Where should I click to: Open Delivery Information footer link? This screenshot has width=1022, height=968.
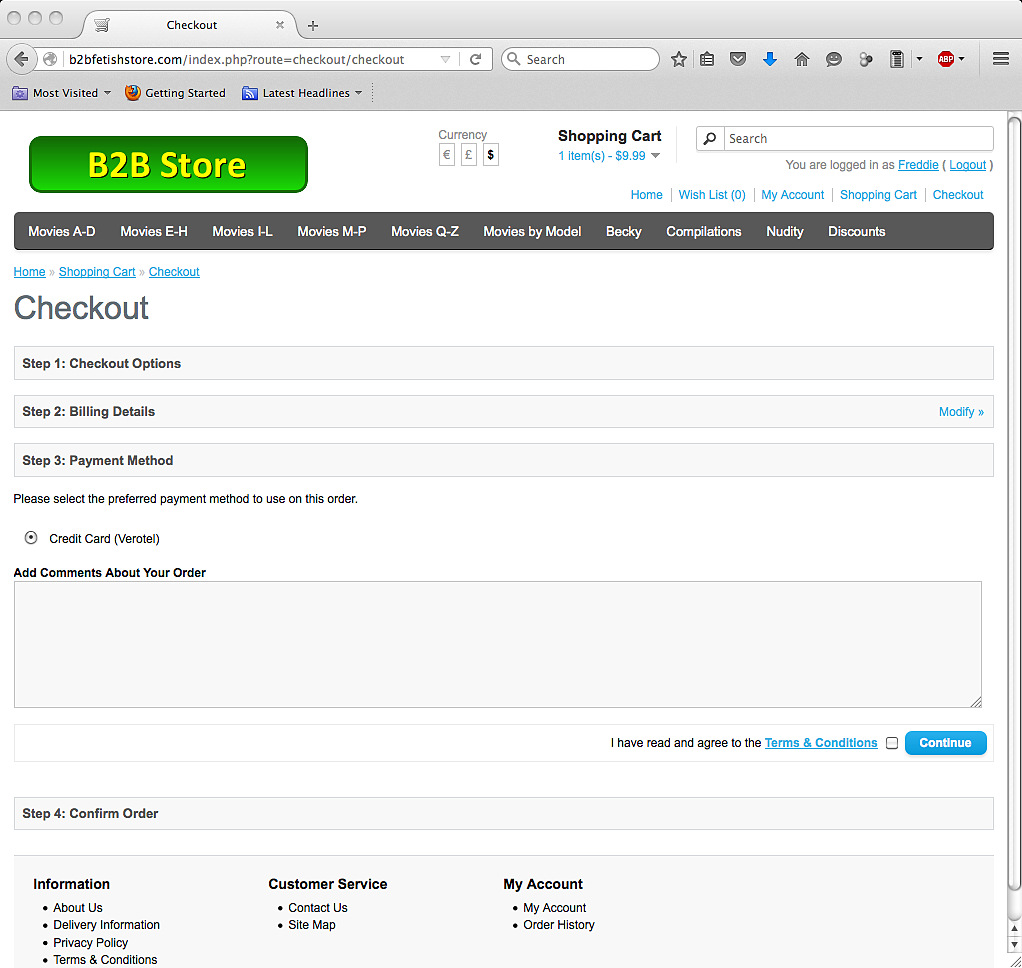pos(106,924)
